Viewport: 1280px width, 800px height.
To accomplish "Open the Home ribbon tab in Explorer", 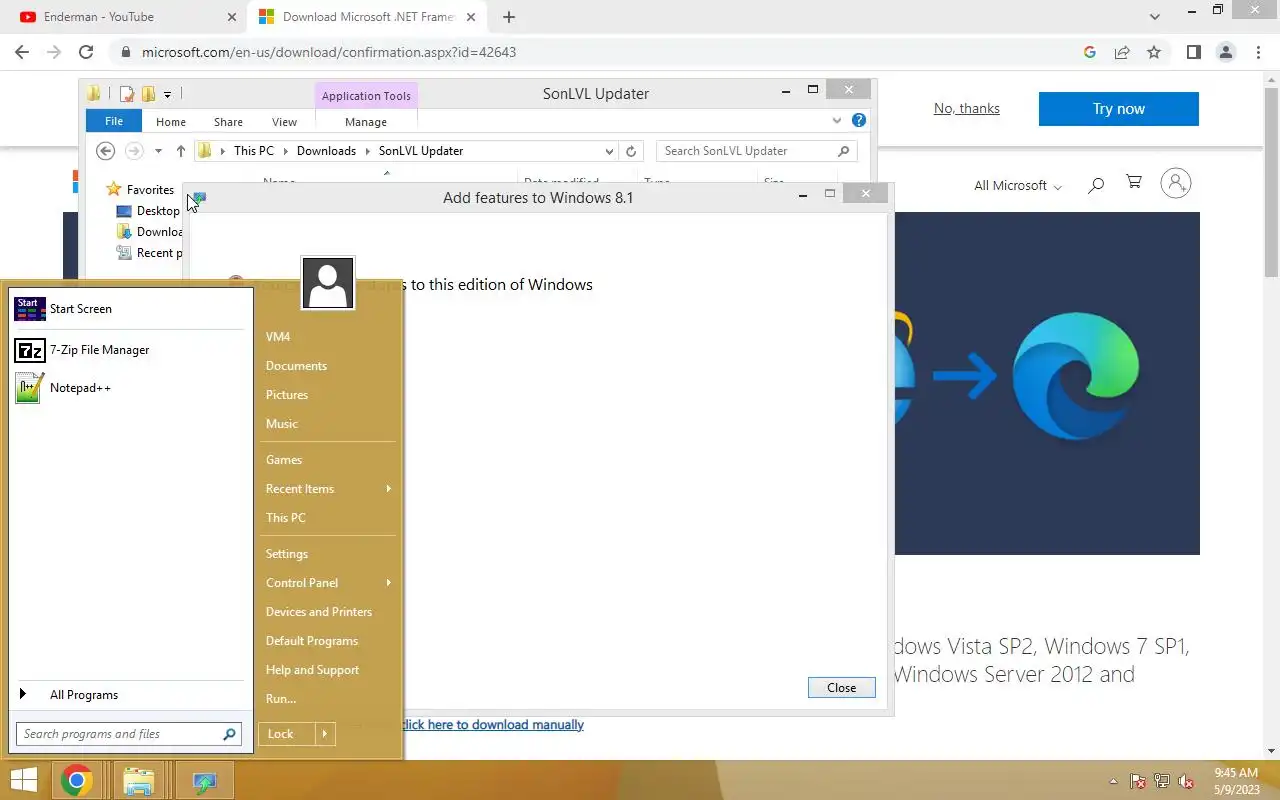I will pyautogui.click(x=171, y=122).
